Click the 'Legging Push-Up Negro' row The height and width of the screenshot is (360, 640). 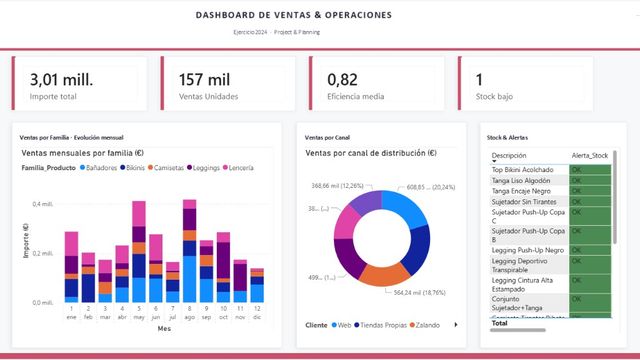[x=551, y=250]
